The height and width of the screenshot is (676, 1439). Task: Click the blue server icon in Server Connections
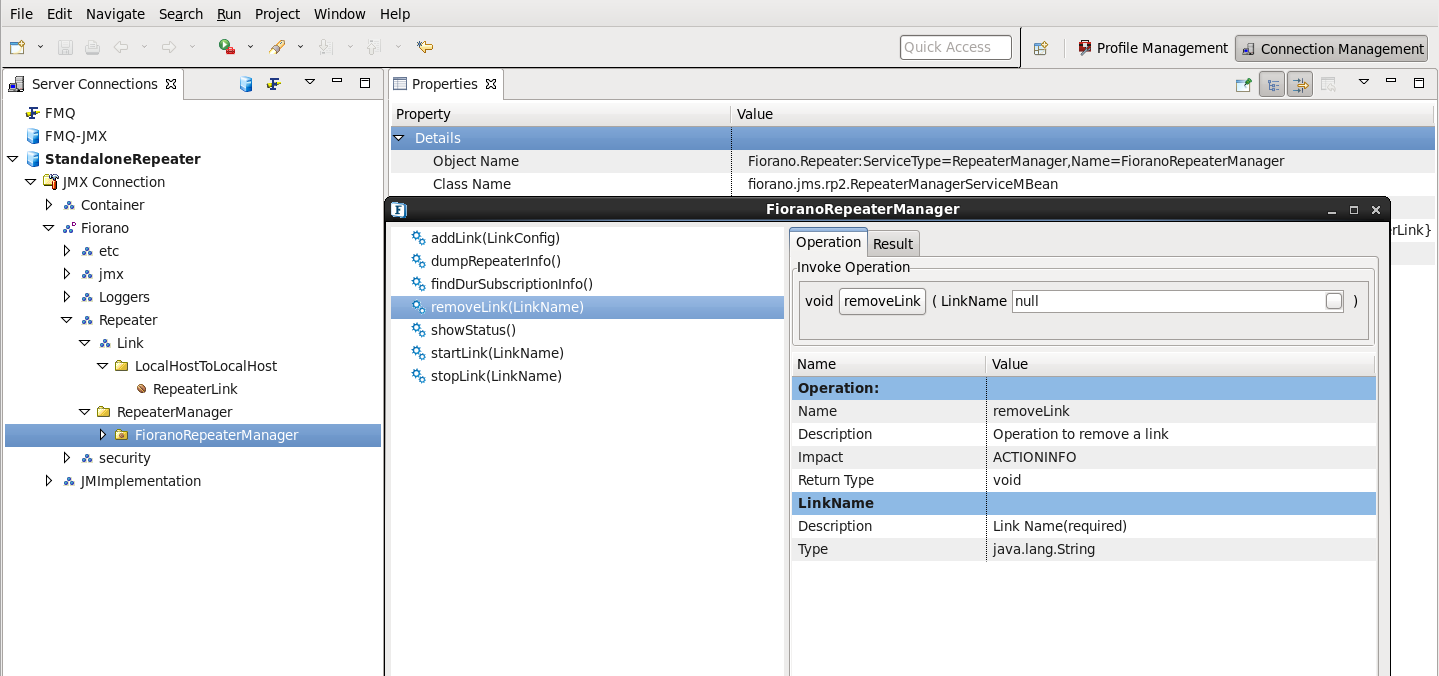point(246,84)
